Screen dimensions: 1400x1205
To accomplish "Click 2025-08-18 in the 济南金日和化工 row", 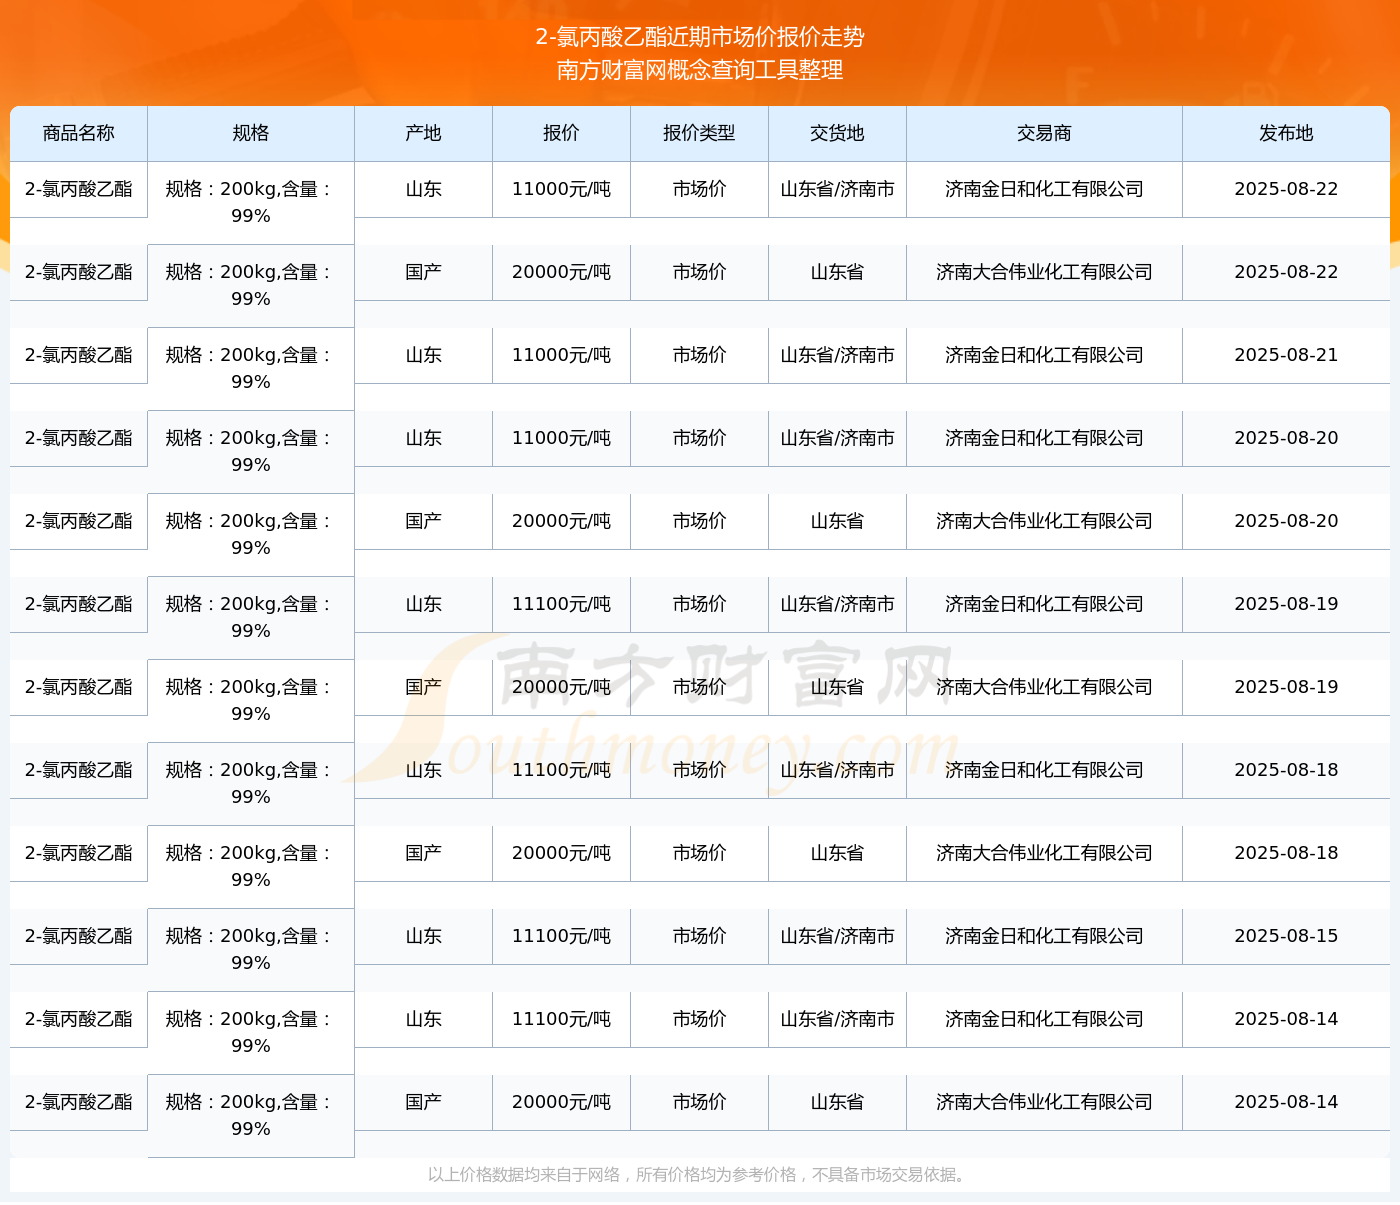I will (1286, 770).
